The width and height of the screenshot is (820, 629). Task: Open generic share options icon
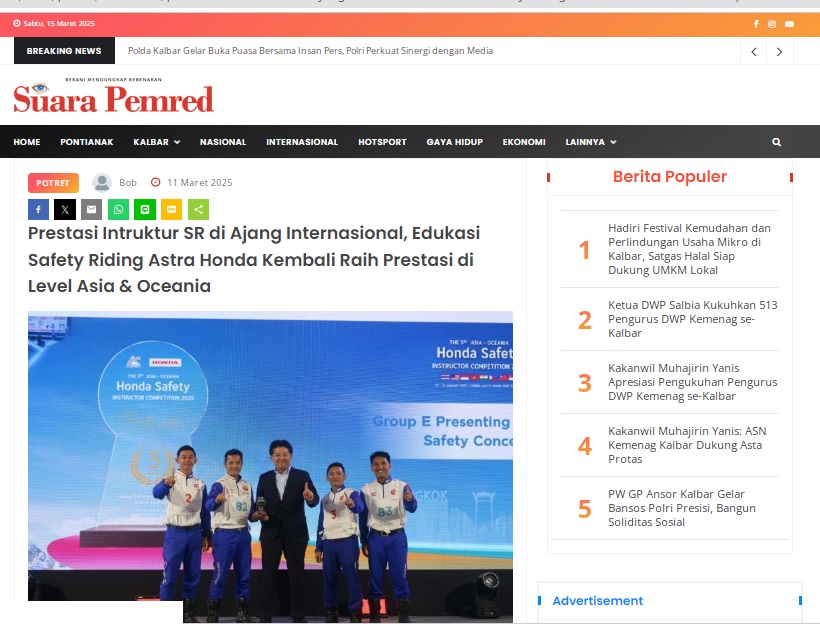click(198, 210)
